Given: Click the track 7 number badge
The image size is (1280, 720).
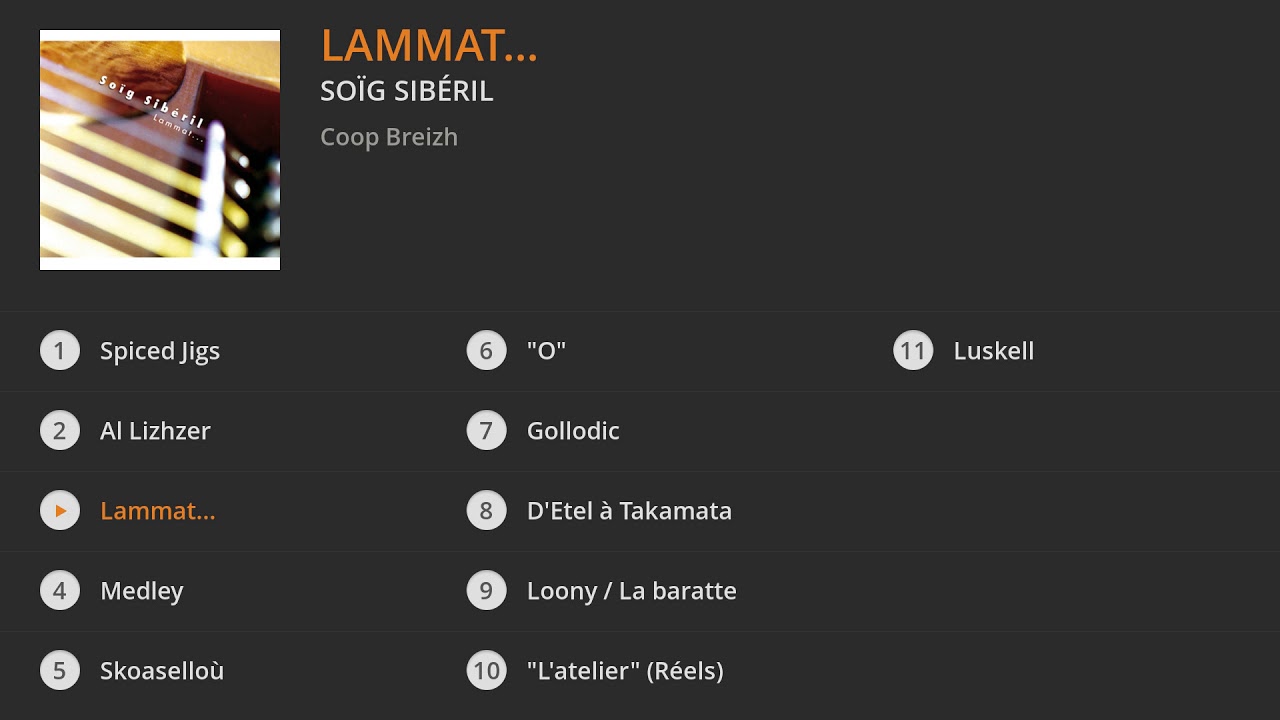Looking at the screenshot, I should coord(486,431).
